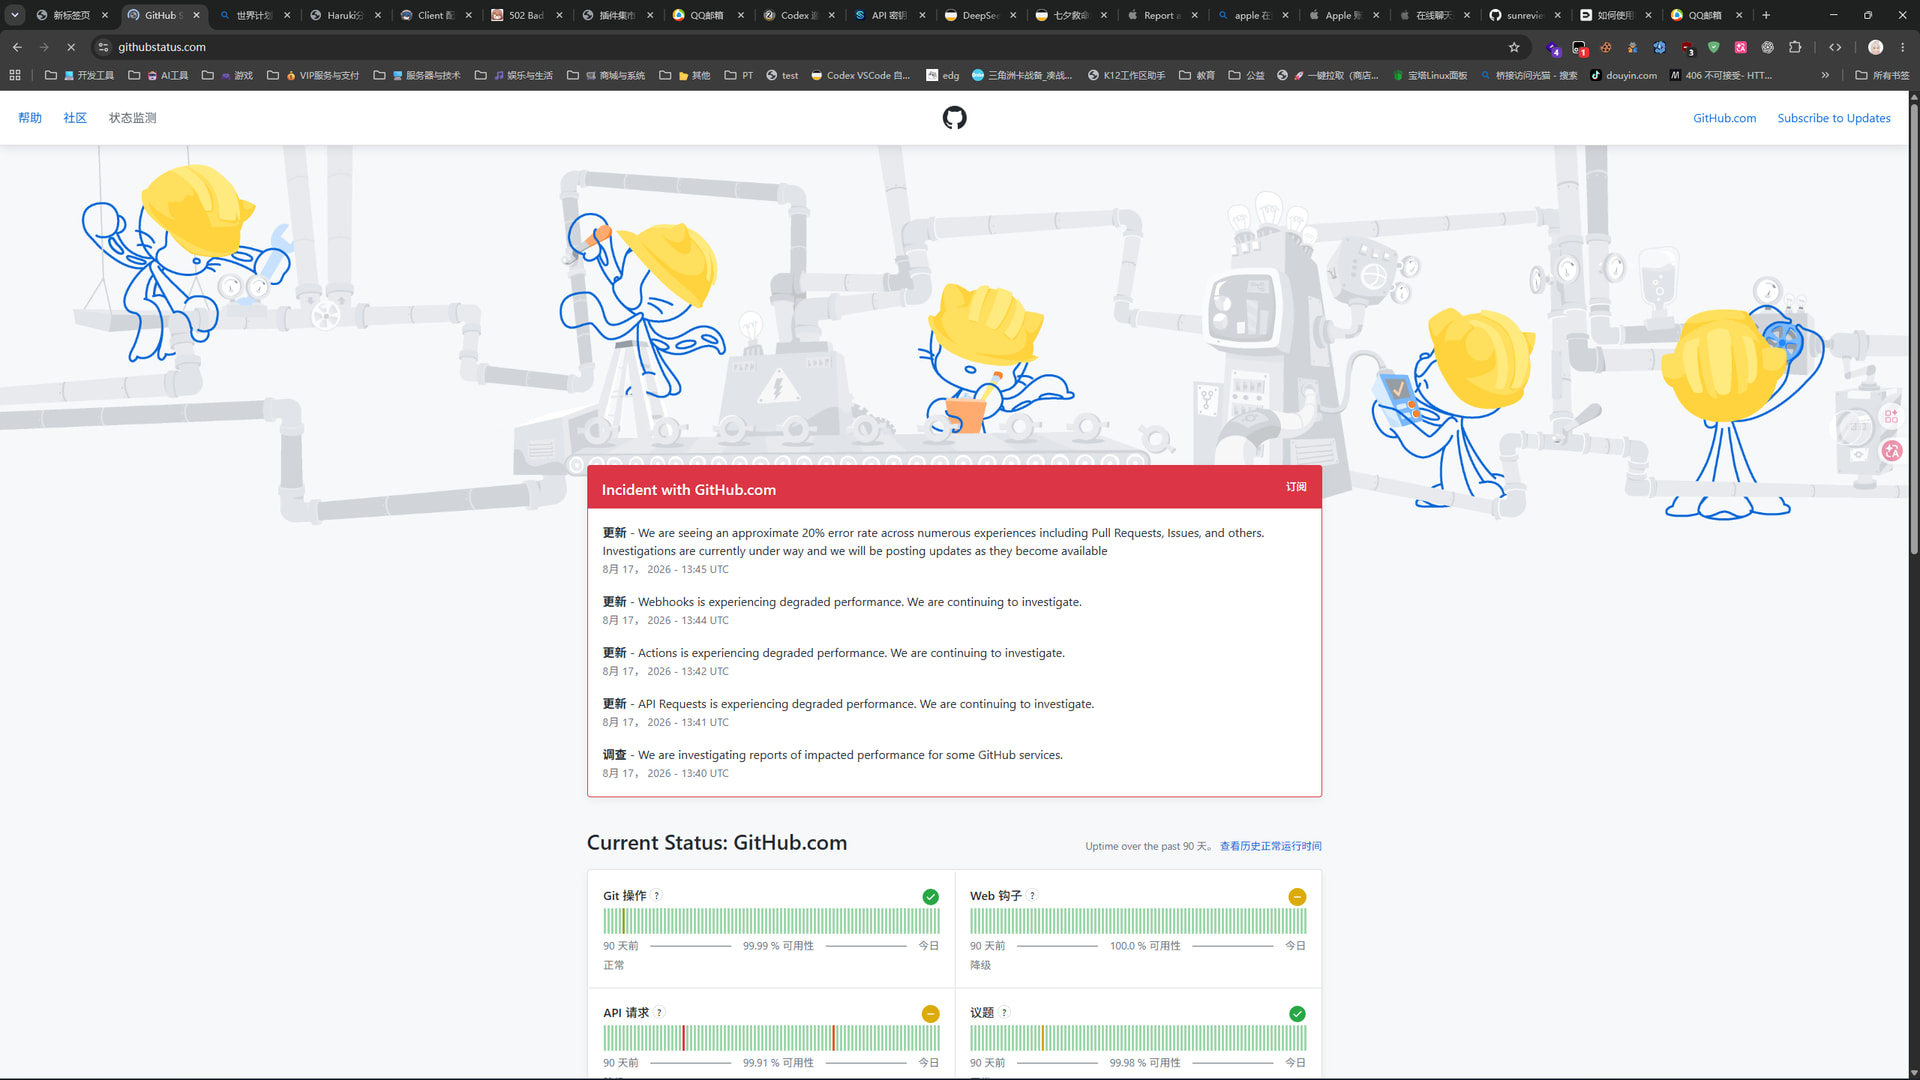Open the douyin.com bookmark

pos(1624,75)
